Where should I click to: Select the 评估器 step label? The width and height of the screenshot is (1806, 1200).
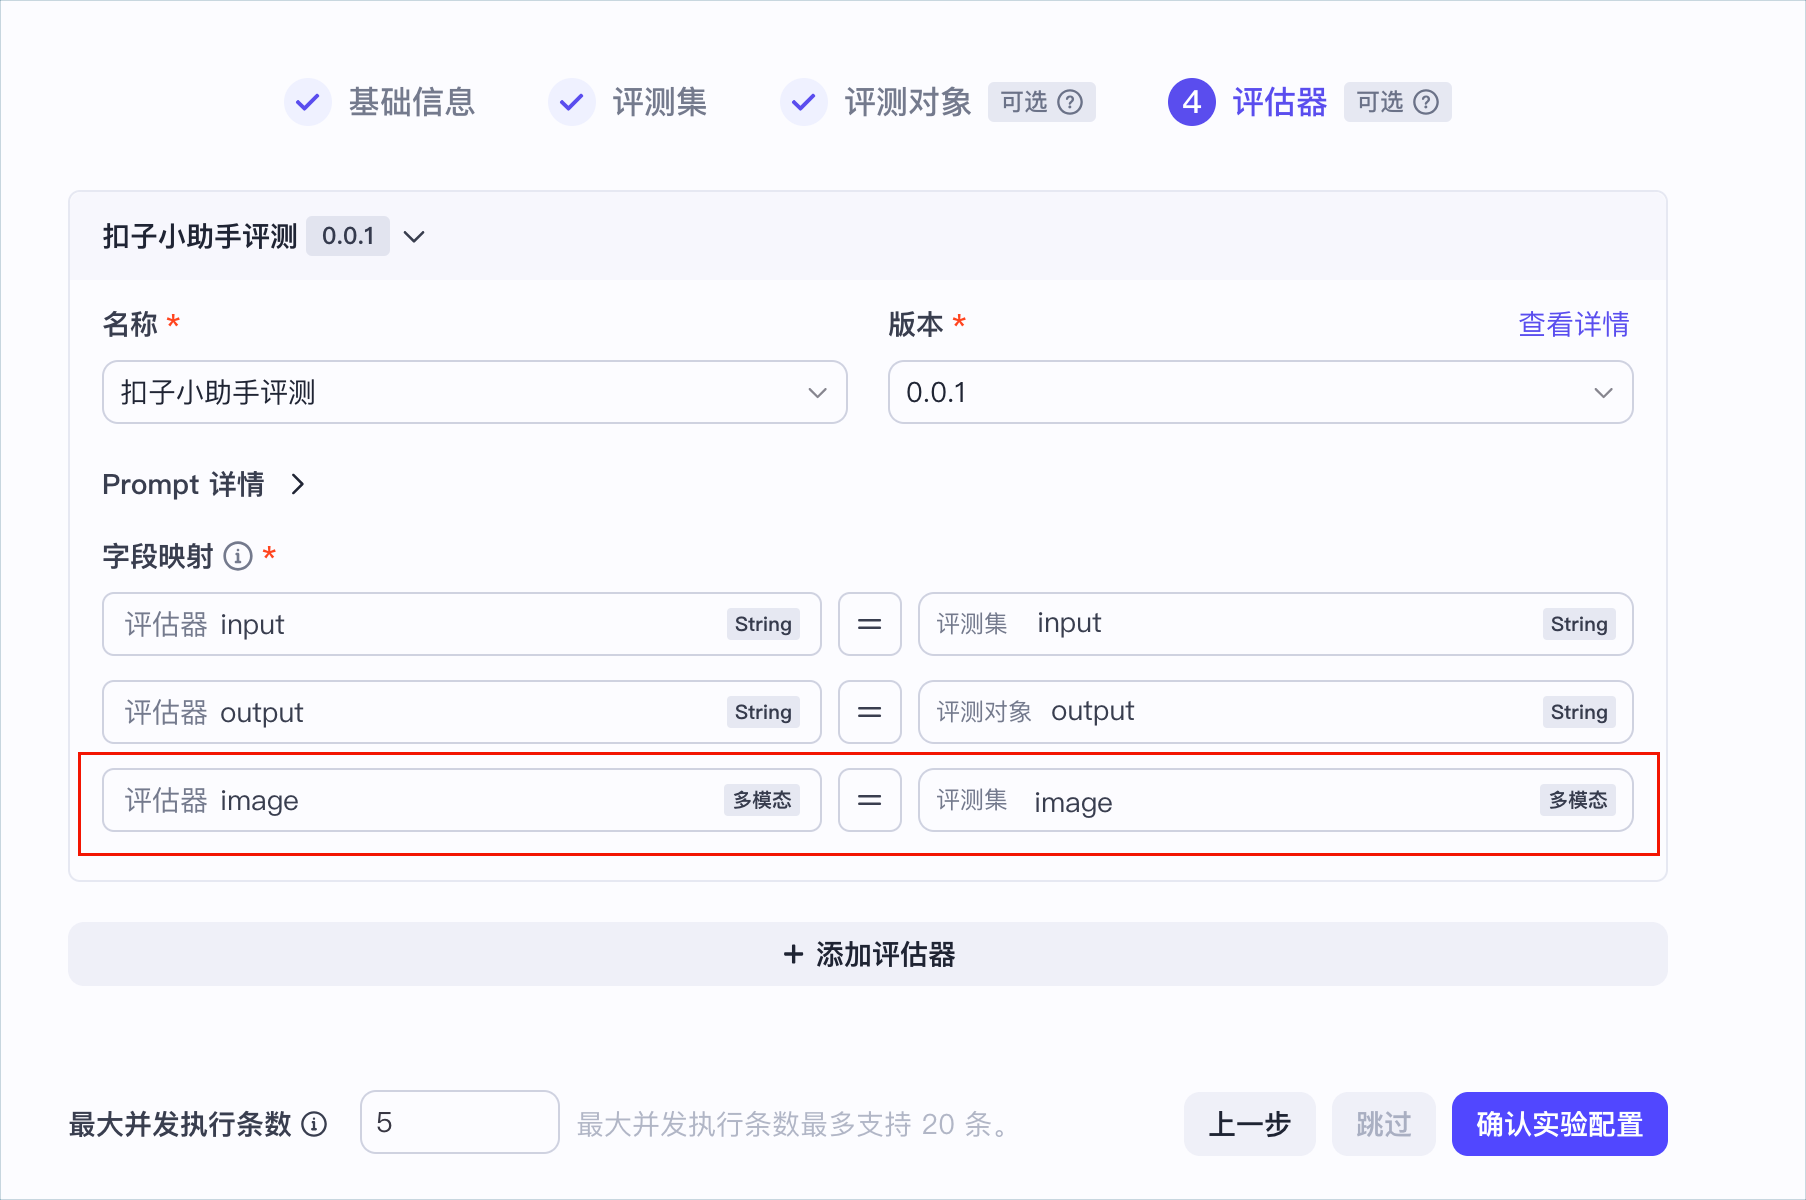pos(1280,102)
